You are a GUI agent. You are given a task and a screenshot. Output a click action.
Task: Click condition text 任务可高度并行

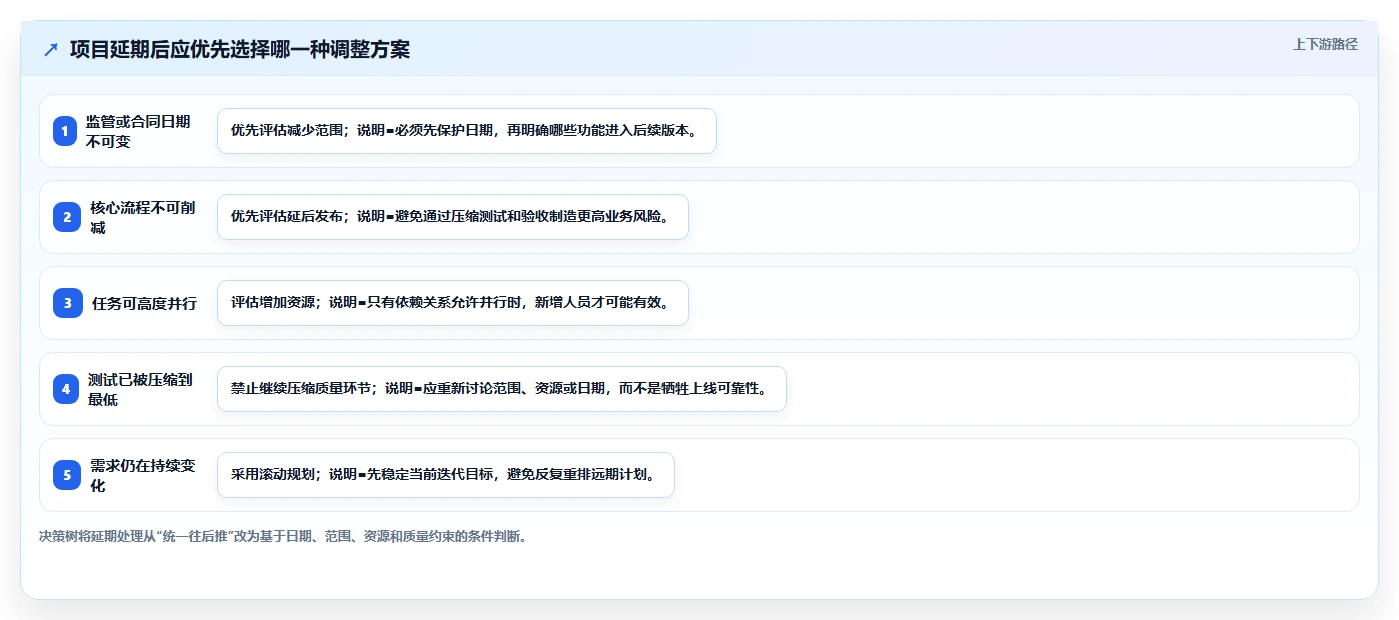(144, 303)
